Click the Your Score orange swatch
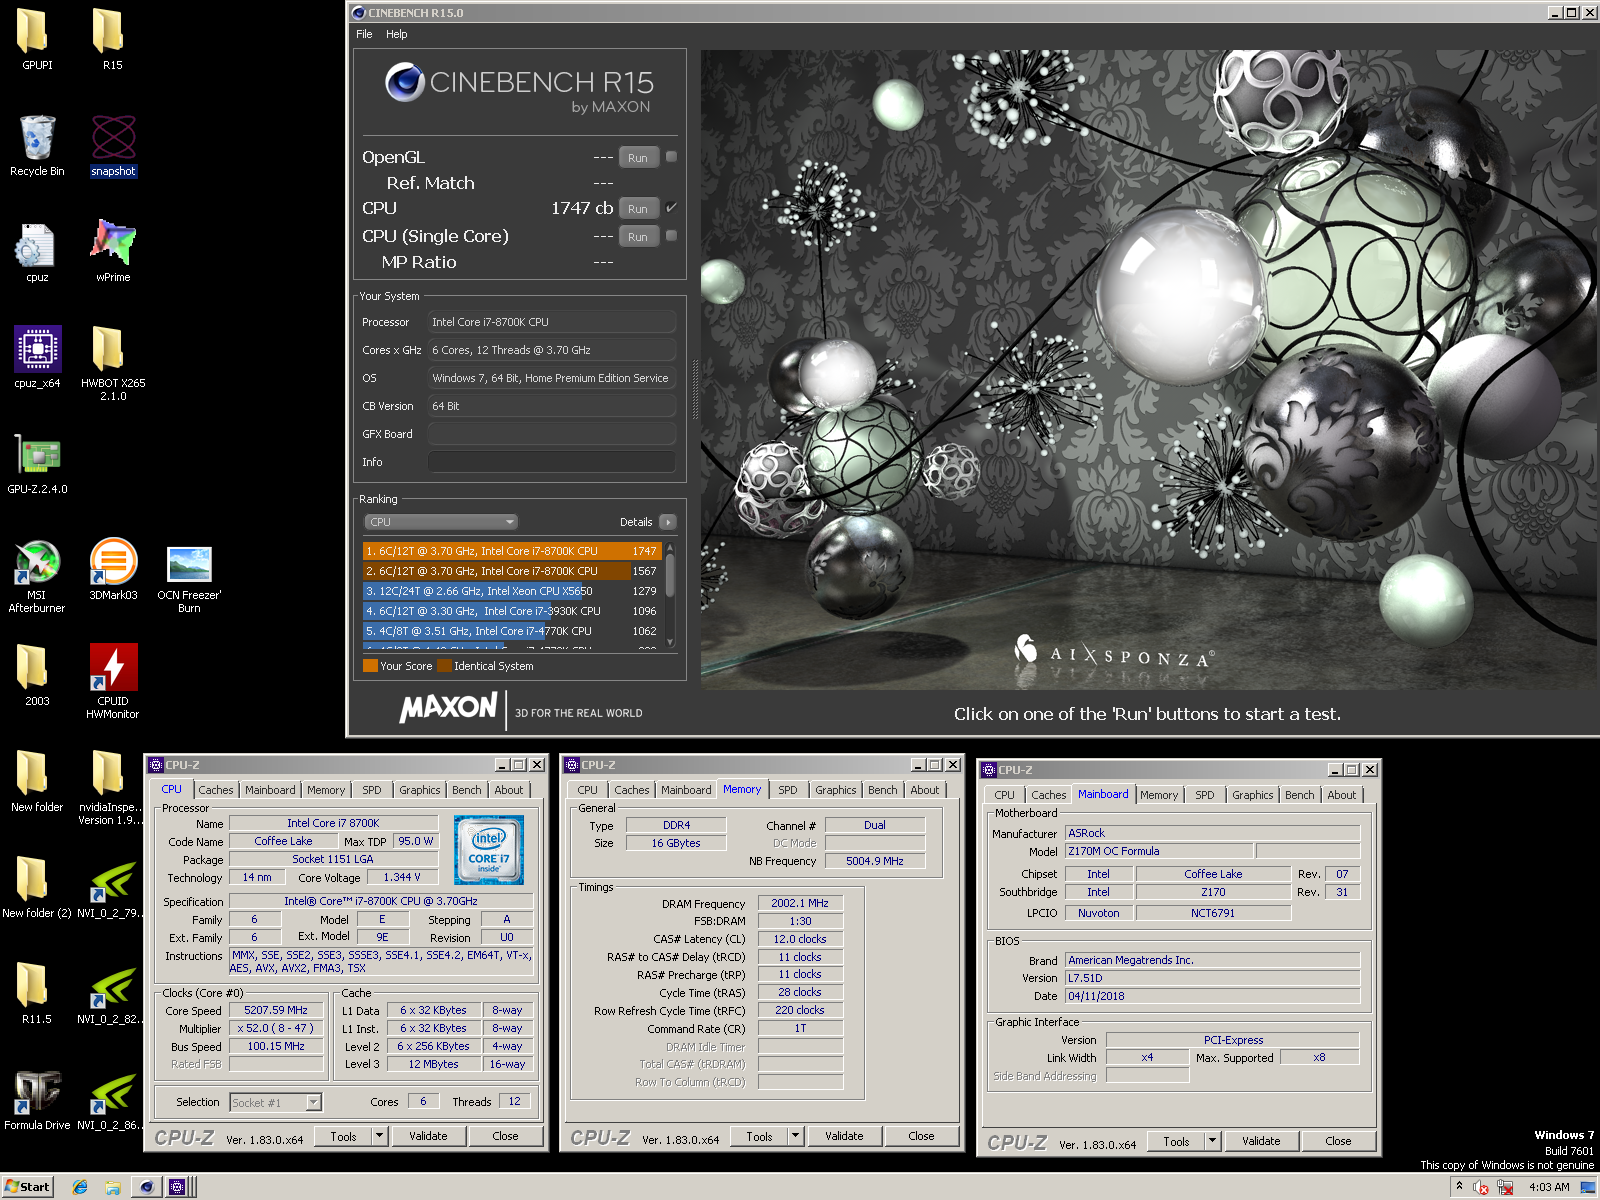 [370, 666]
